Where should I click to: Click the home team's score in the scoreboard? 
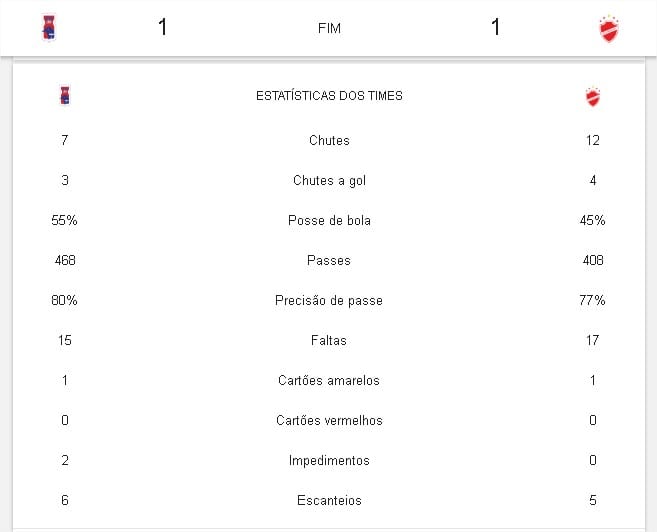point(163,27)
